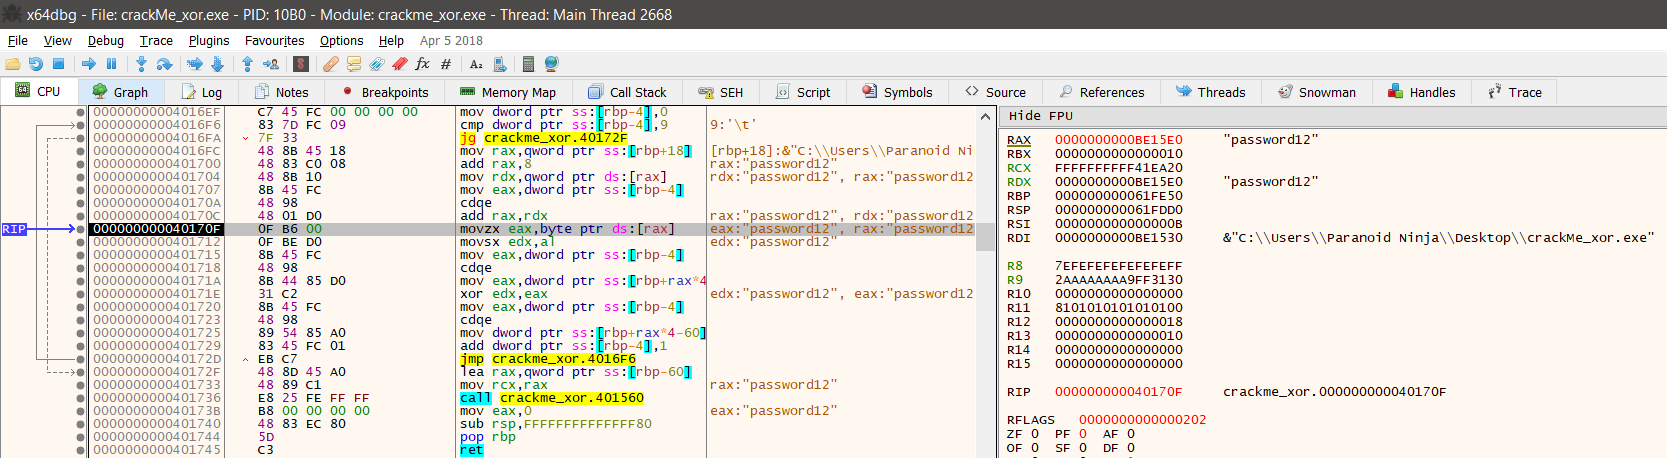Screen dimensions: 1667x458
Task: Open the Plugins menu
Action: pos(209,40)
